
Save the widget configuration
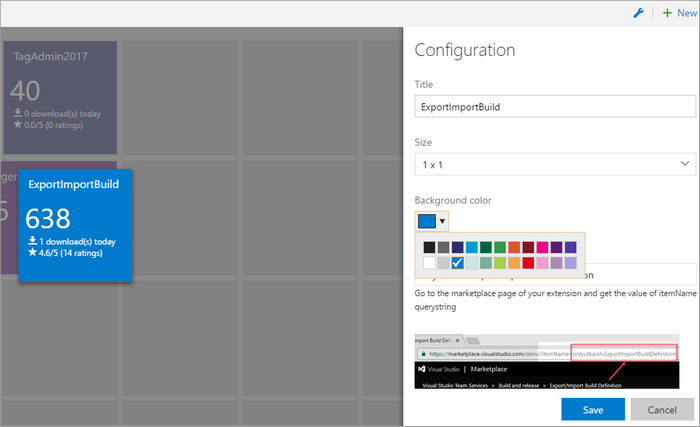coord(593,409)
